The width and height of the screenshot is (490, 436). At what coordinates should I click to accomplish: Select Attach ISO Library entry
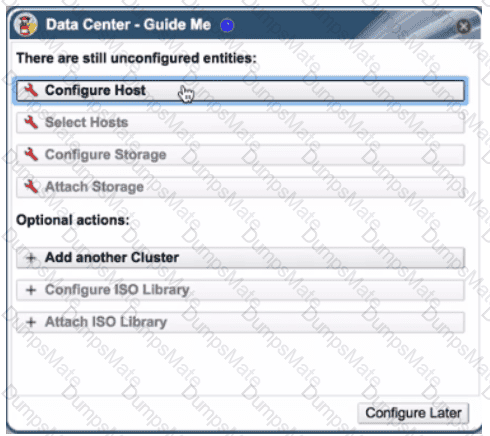(240, 322)
